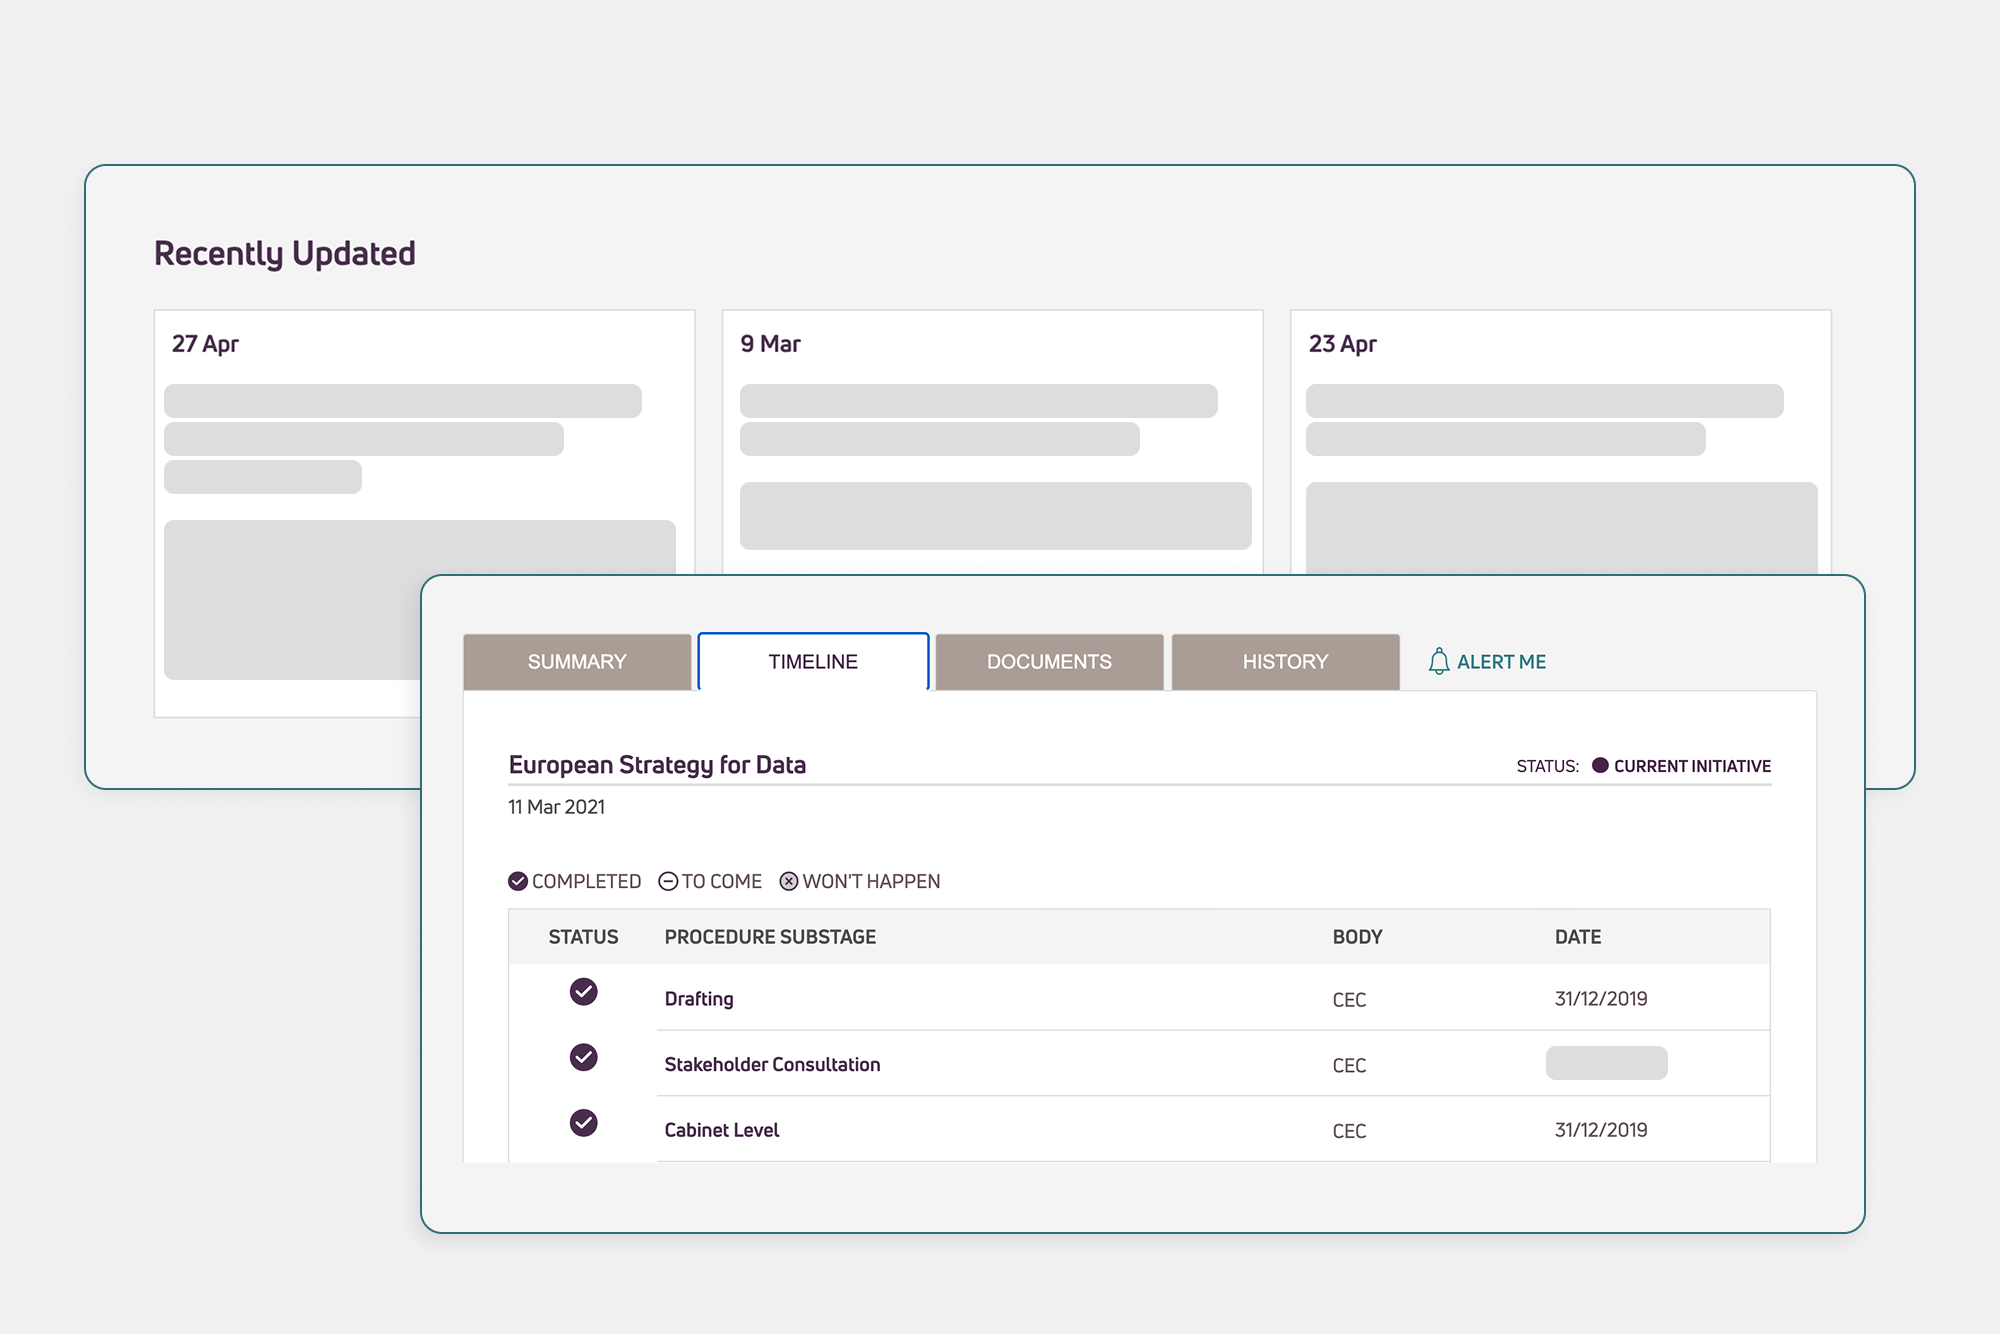Viewport: 2000px width, 1334px height.
Task: Click the Stakeholder Consultation completed checkmark
Action: pyautogui.click(x=583, y=1057)
